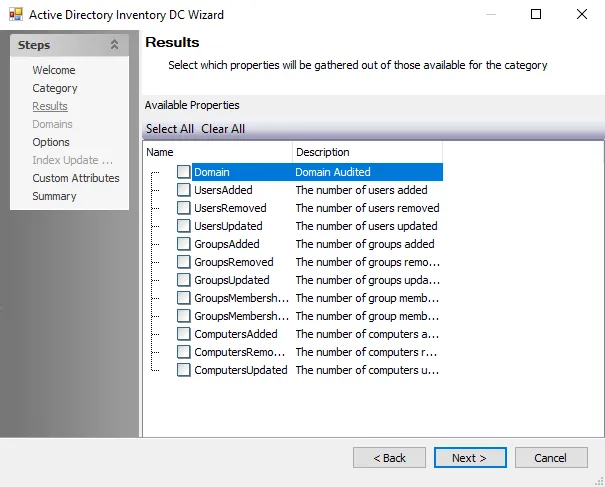Click 'The number of users removed' text
605x487 pixels.
pos(368,208)
